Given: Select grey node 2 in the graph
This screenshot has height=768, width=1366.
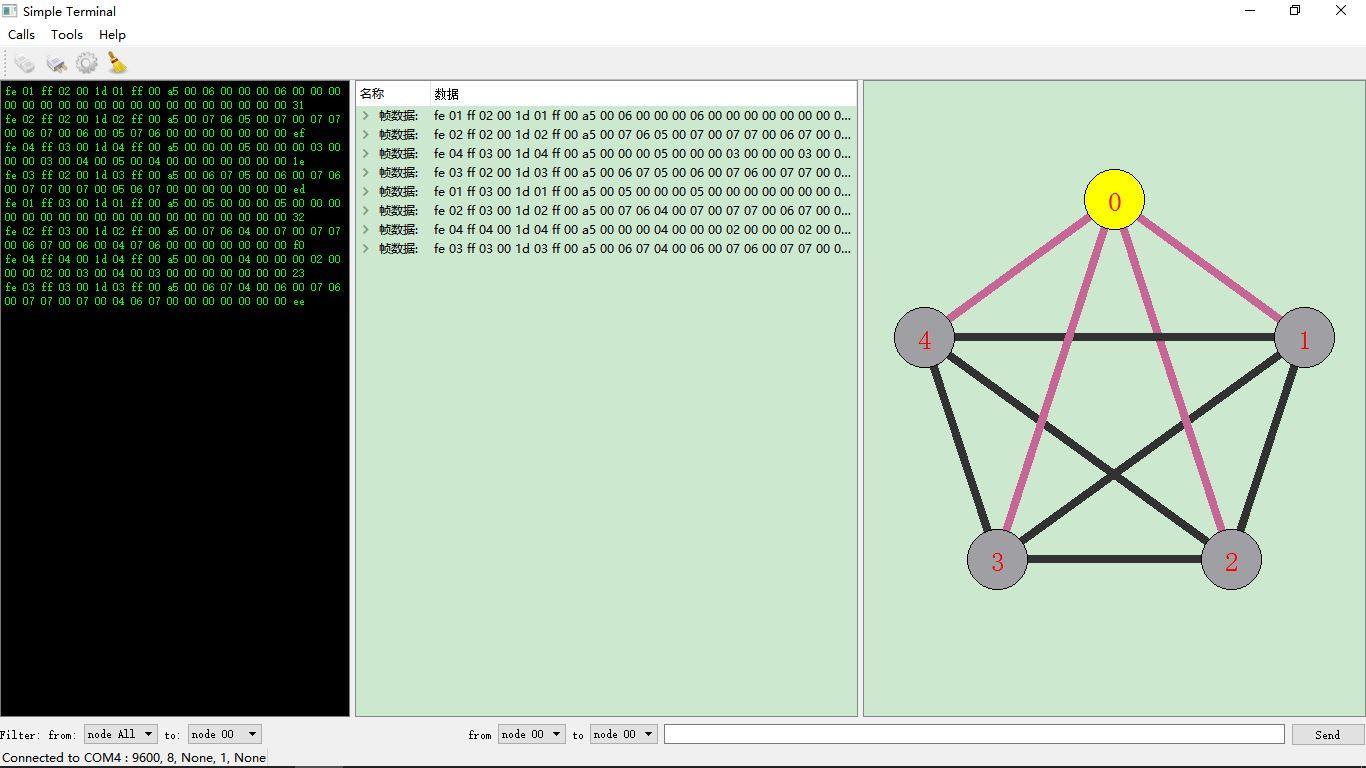Looking at the screenshot, I should click(x=1231, y=560).
